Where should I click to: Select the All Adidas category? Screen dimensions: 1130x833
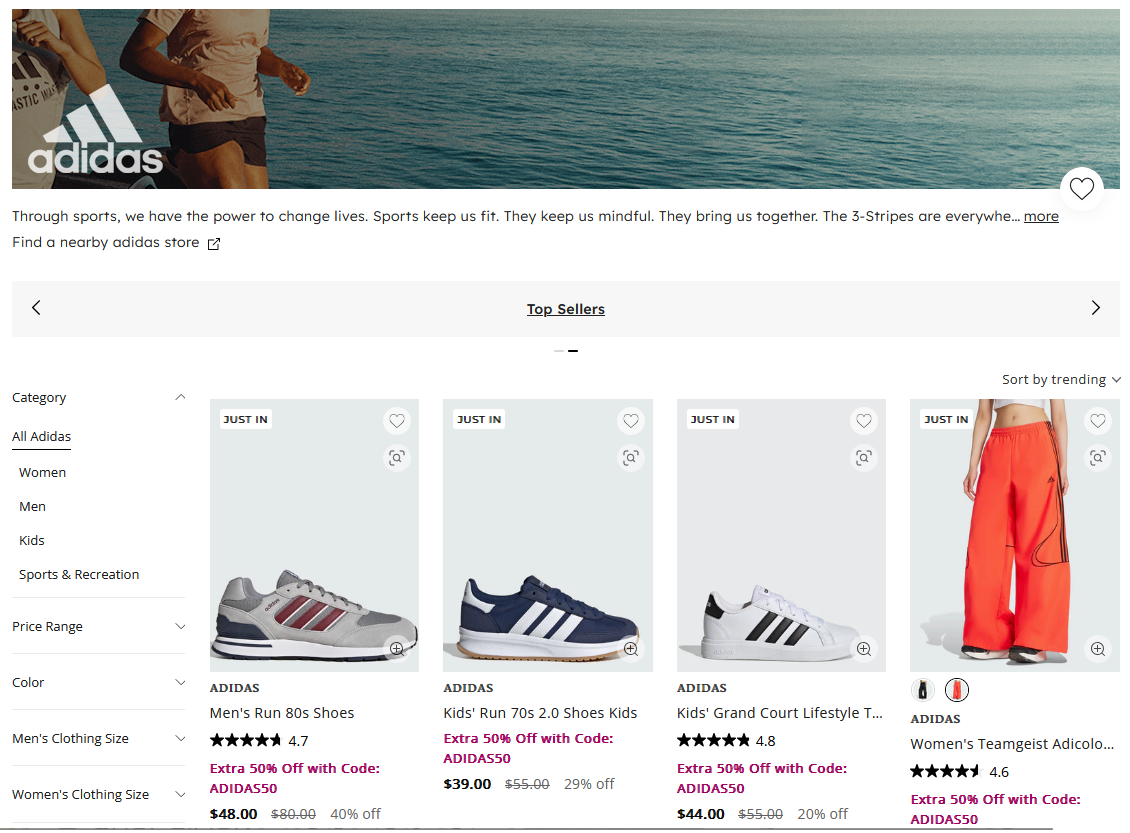[x=42, y=437]
